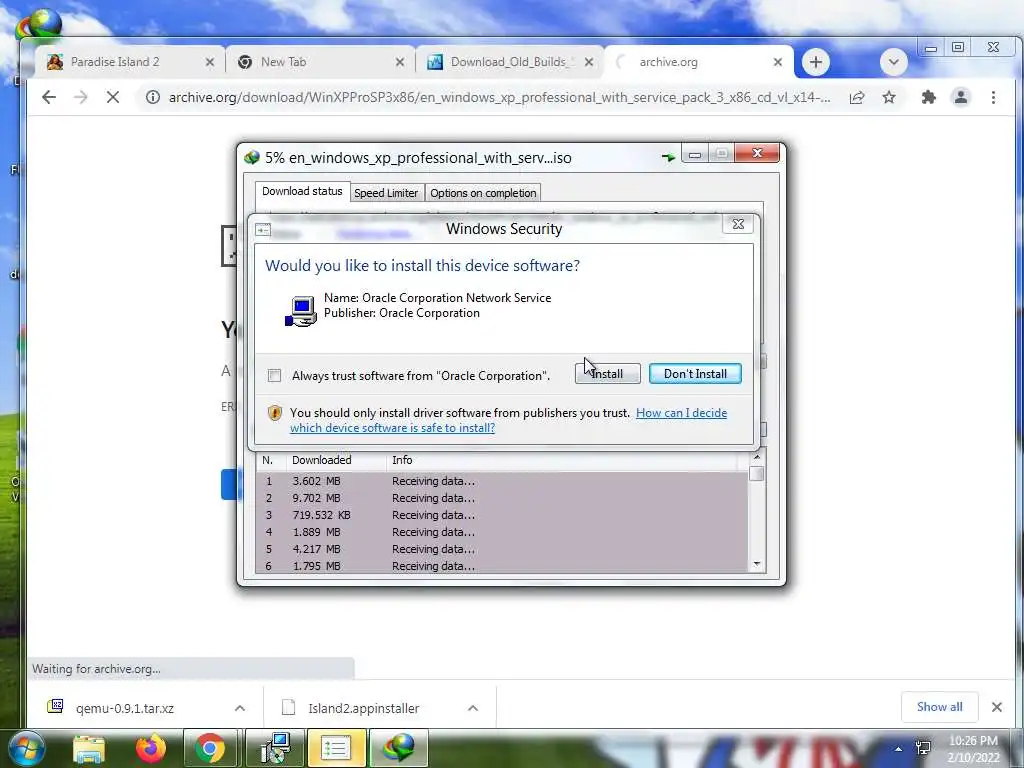This screenshot has width=1024, height=768.
Task: Open Chrome profile avatar icon
Action: click(961, 97)
